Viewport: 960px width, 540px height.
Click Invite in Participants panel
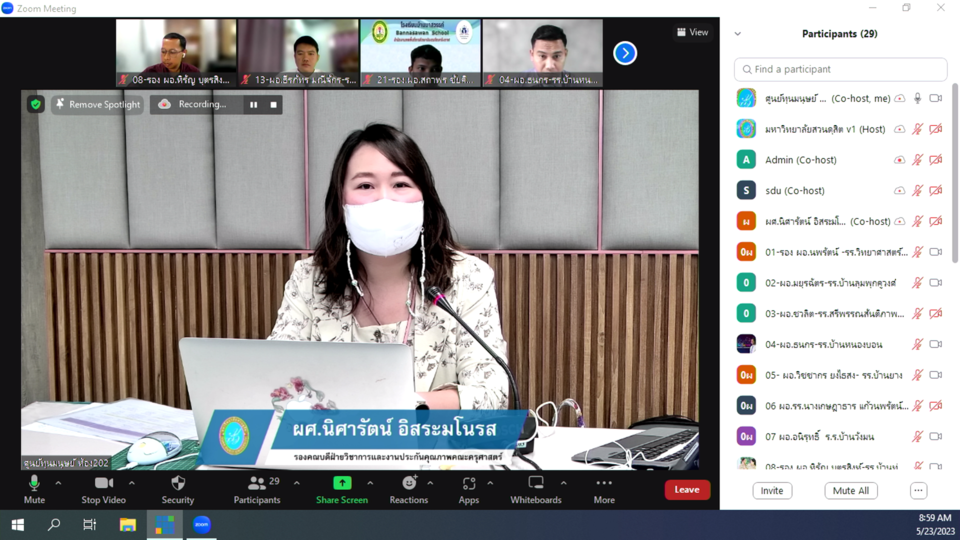[772, 490]
